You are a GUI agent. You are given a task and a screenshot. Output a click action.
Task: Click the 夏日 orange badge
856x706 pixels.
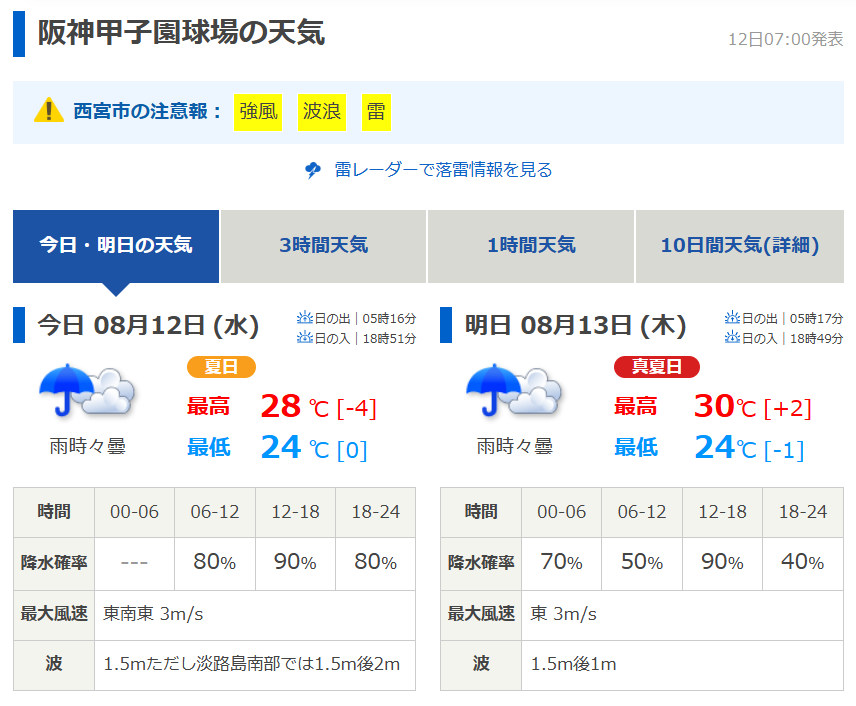click(221, 366)
